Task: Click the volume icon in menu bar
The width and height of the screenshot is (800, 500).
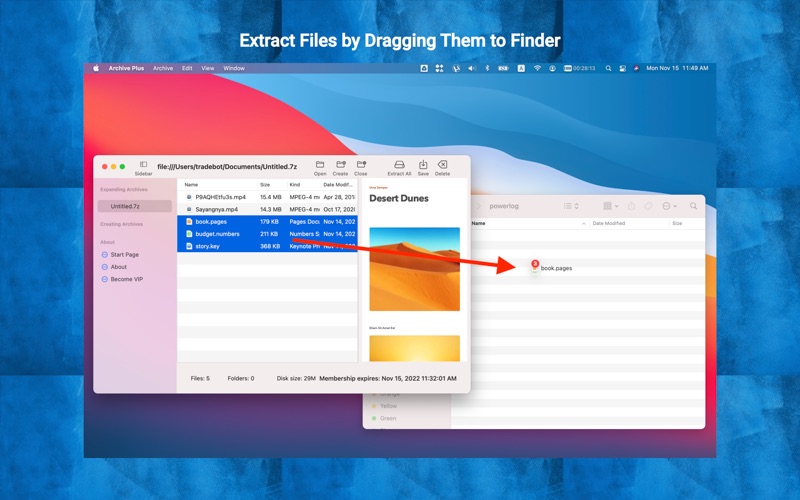Action: coord(472,68)
